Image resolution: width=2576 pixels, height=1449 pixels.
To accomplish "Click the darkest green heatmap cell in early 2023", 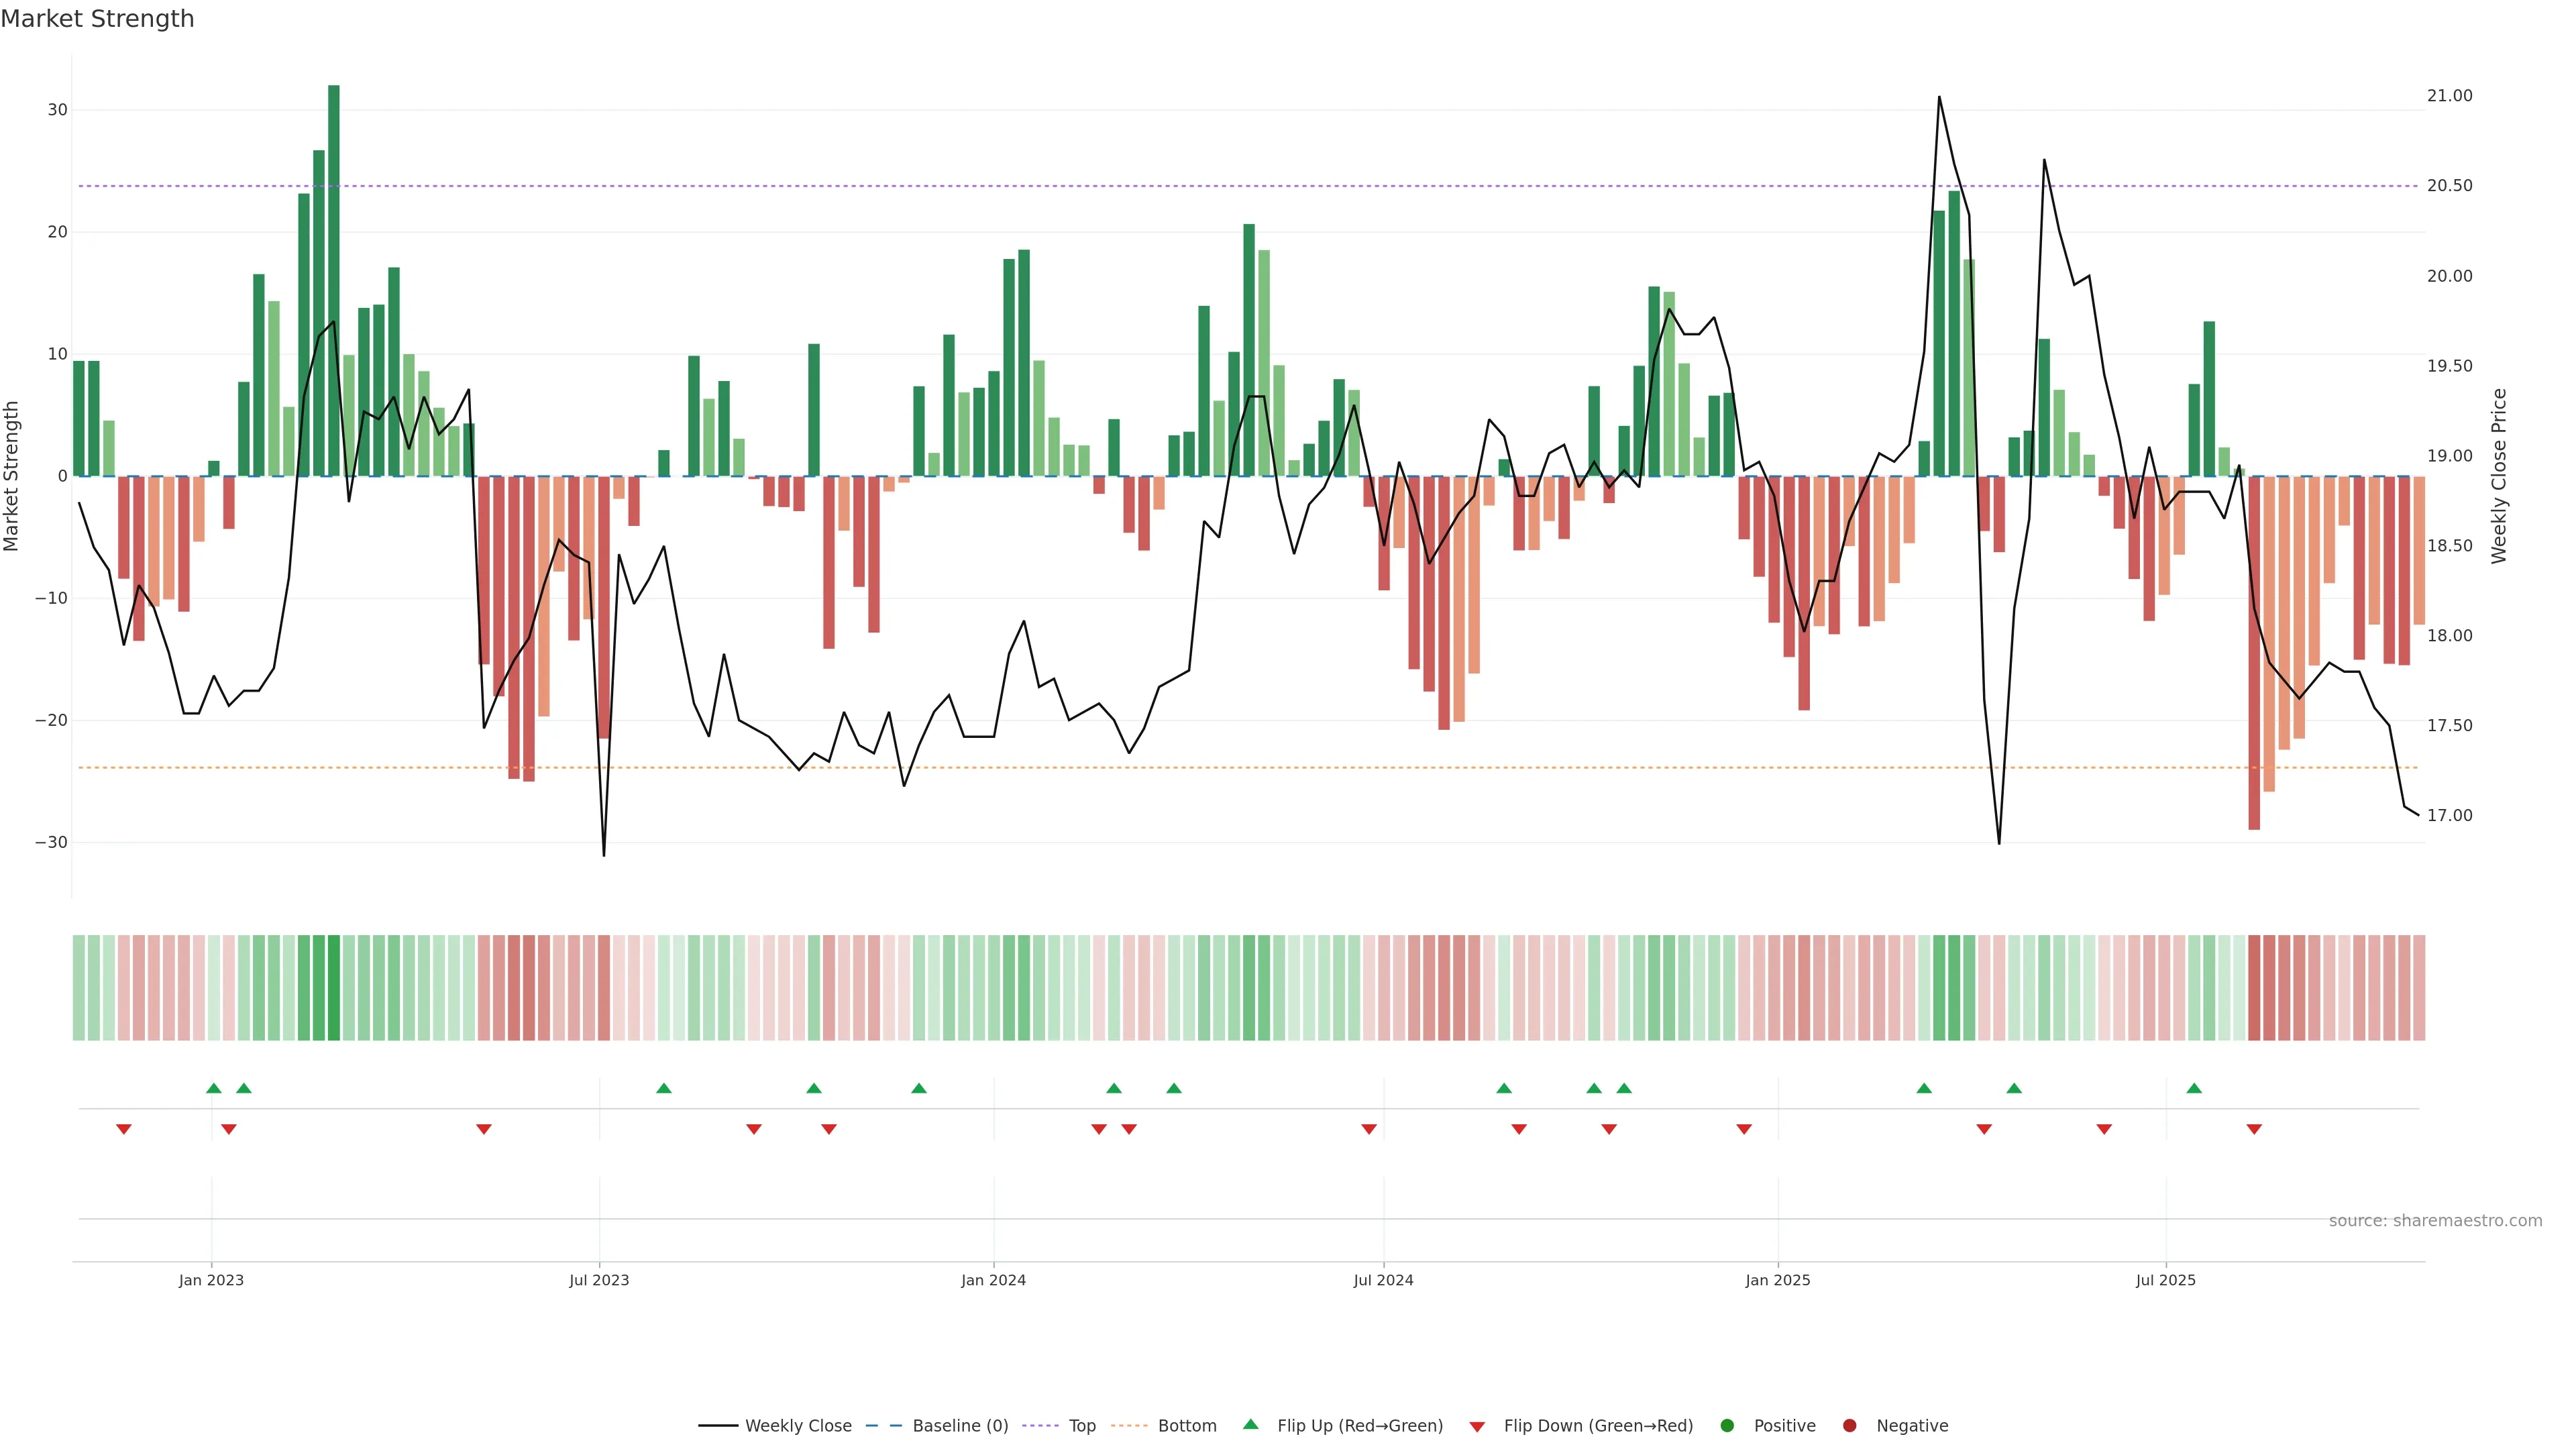I will pos(334,987).
